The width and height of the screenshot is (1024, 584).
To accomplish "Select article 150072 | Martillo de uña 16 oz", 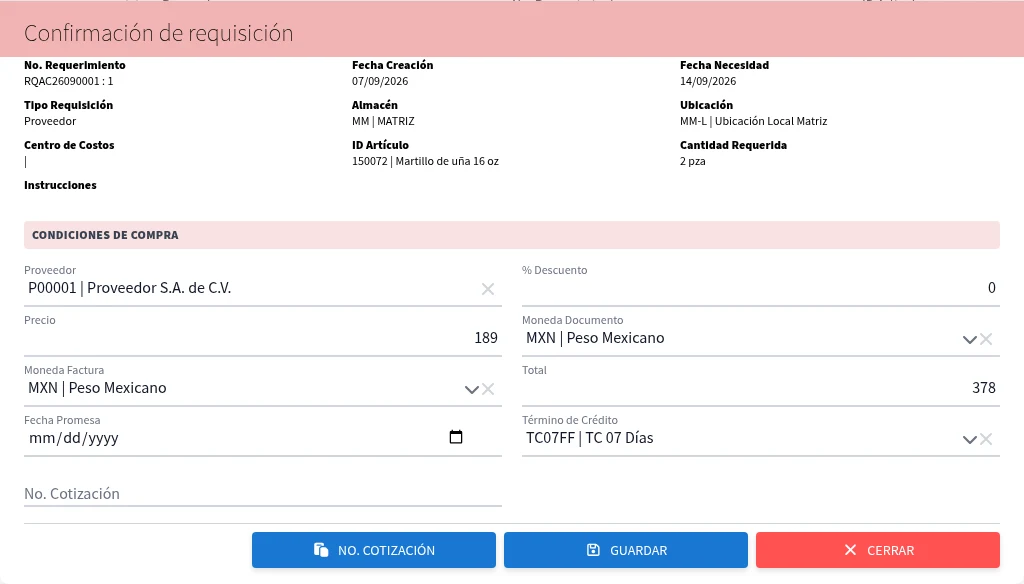I will coord(425,161).
